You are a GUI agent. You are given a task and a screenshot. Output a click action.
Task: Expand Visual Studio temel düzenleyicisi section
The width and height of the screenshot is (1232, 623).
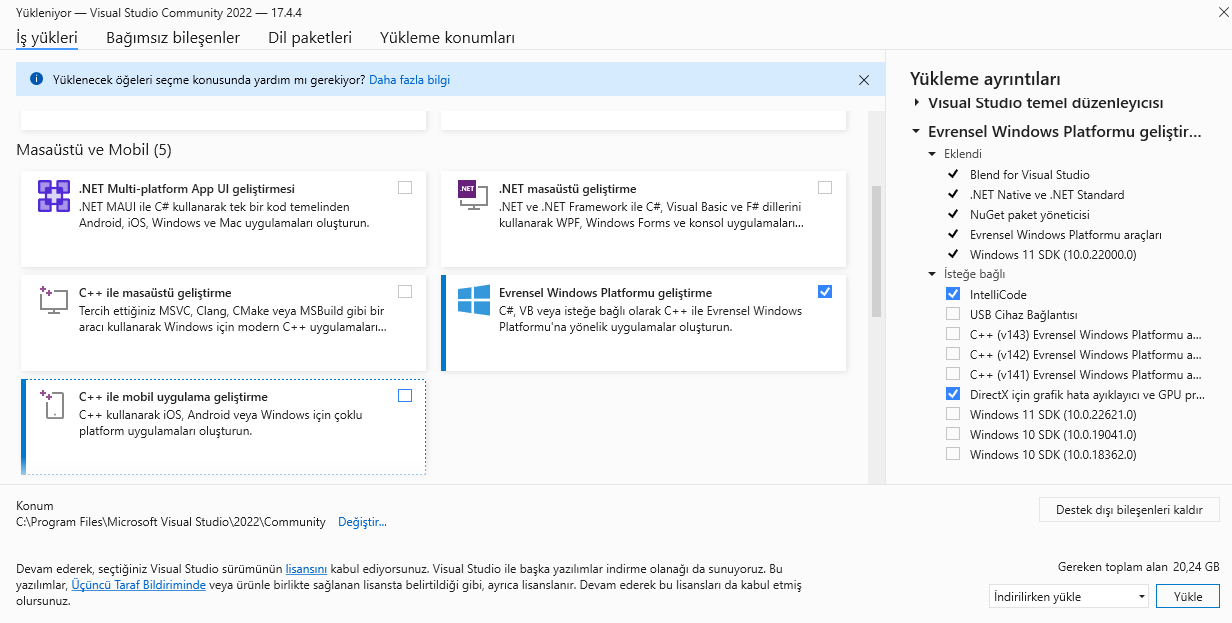tap(916, 102)
